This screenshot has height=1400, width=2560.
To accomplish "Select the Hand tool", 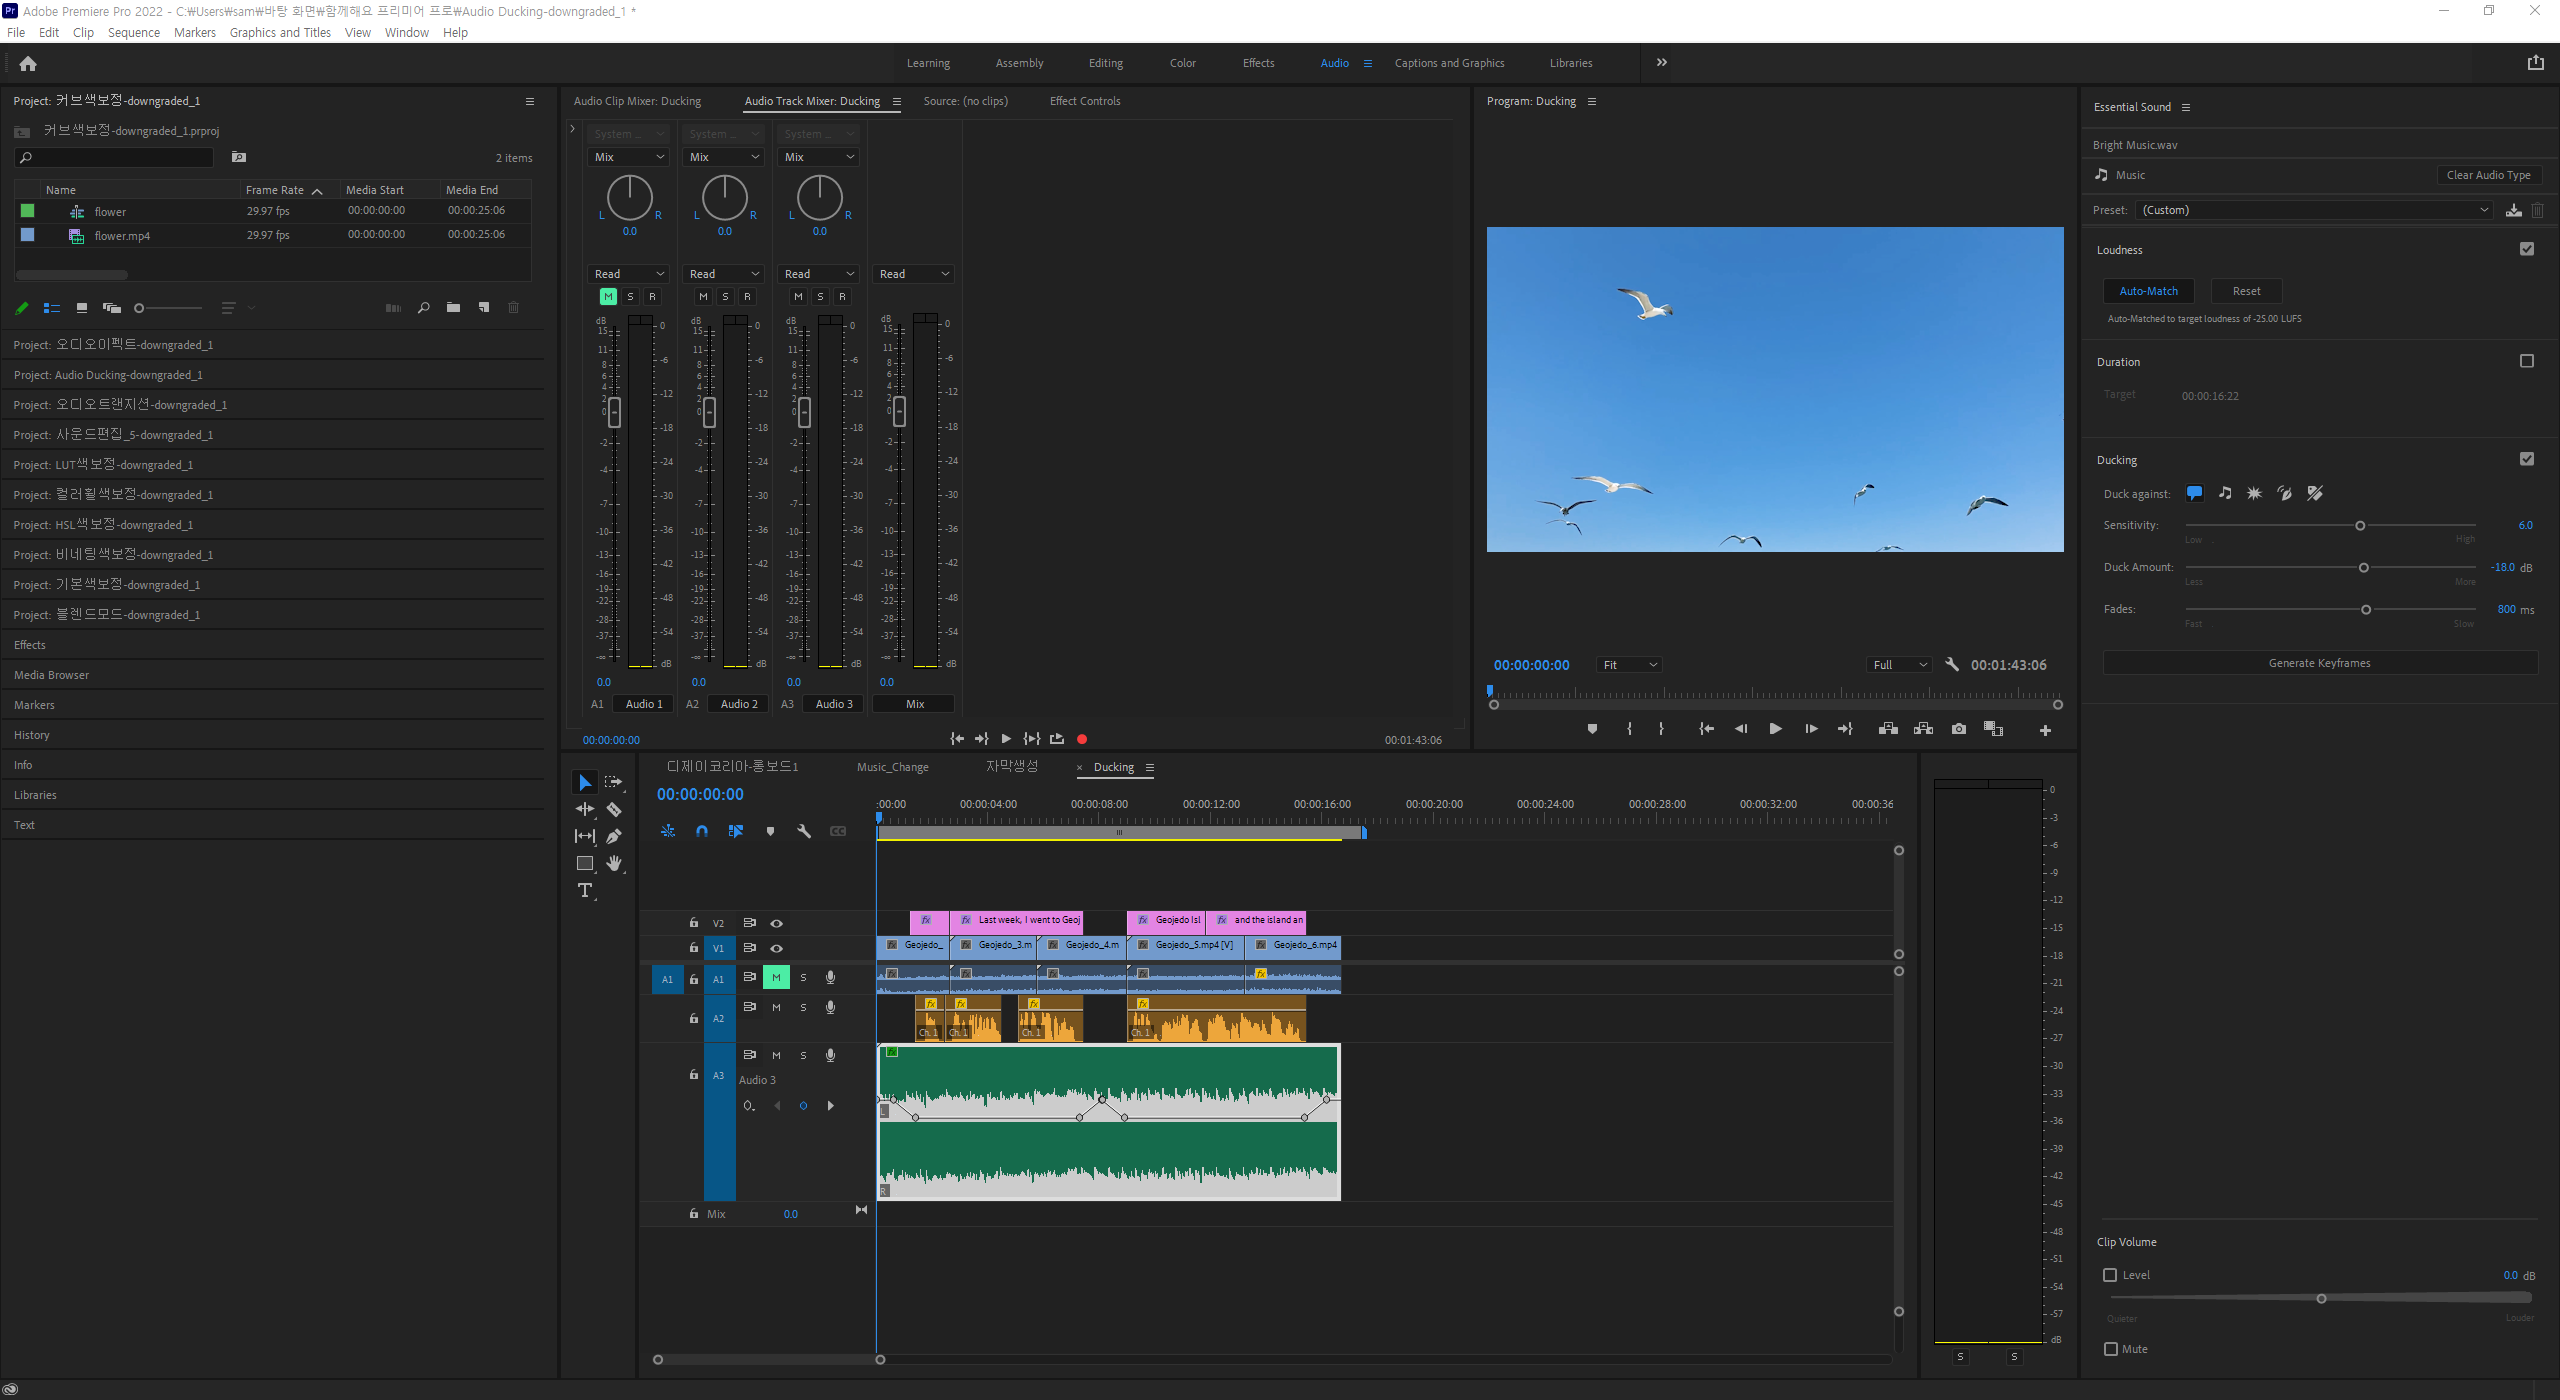I will point(614,863).
